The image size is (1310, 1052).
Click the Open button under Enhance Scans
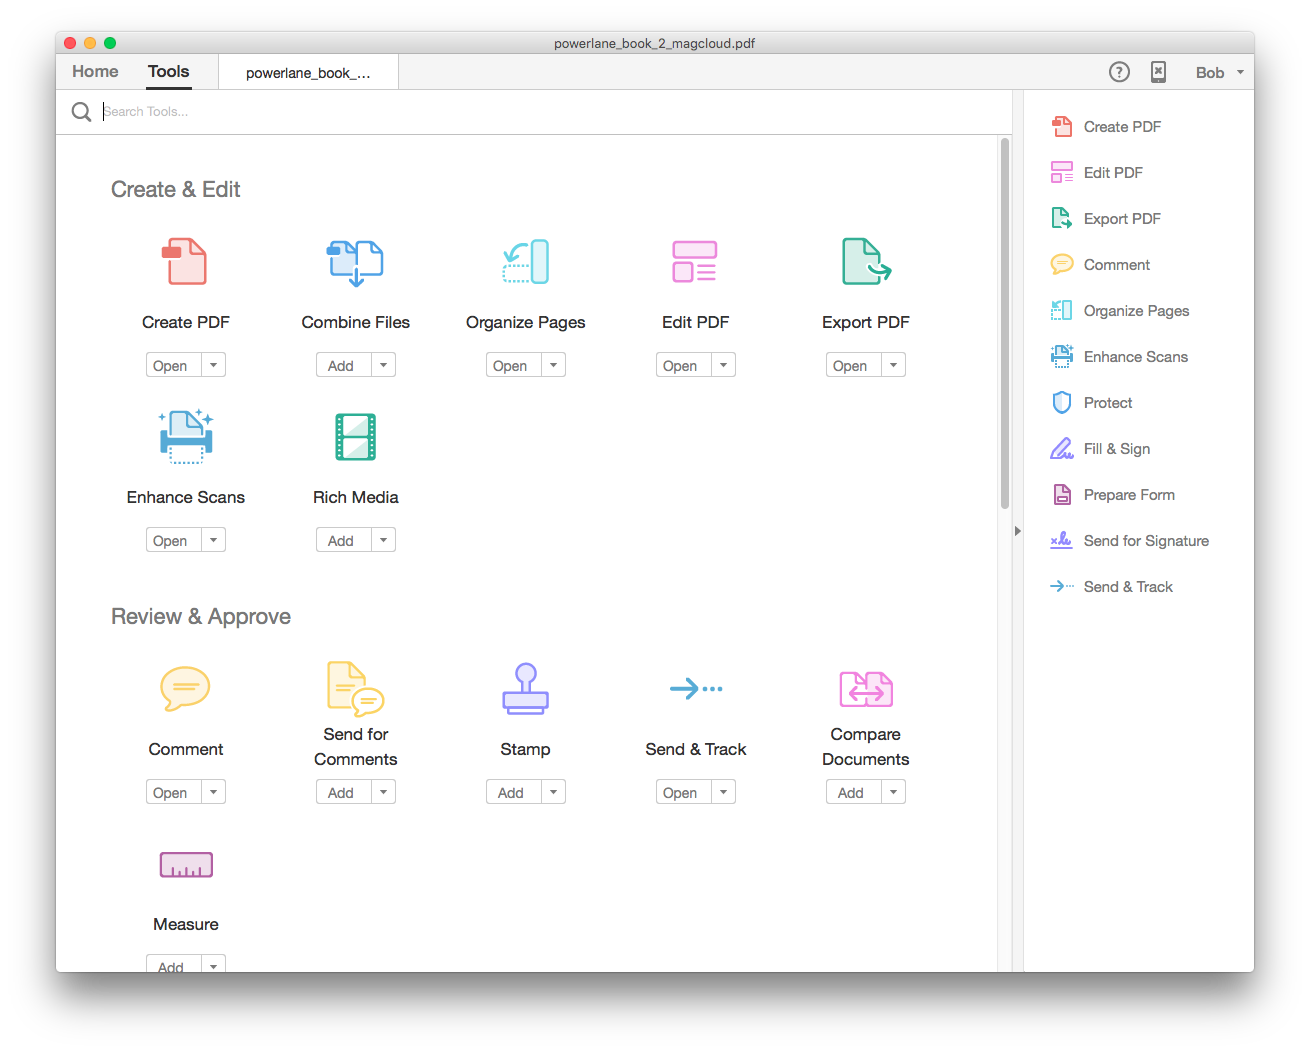tap(174, 540)
